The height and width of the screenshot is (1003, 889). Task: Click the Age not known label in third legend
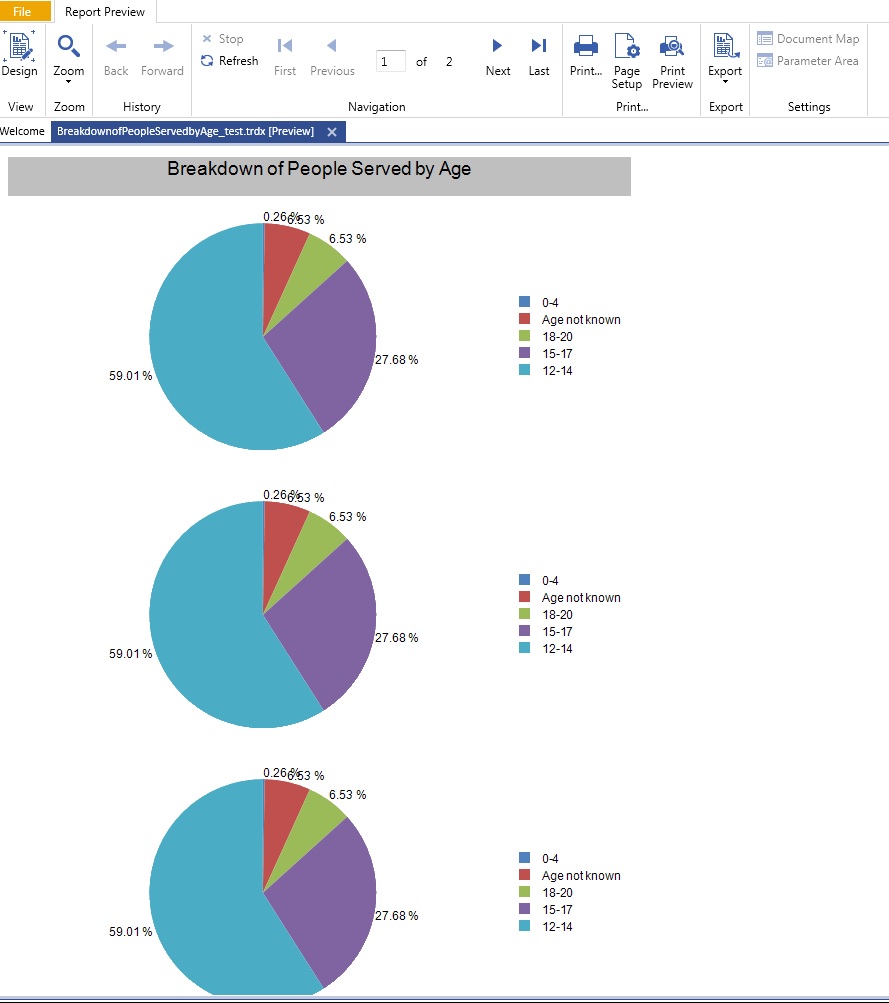pos(581,876)
